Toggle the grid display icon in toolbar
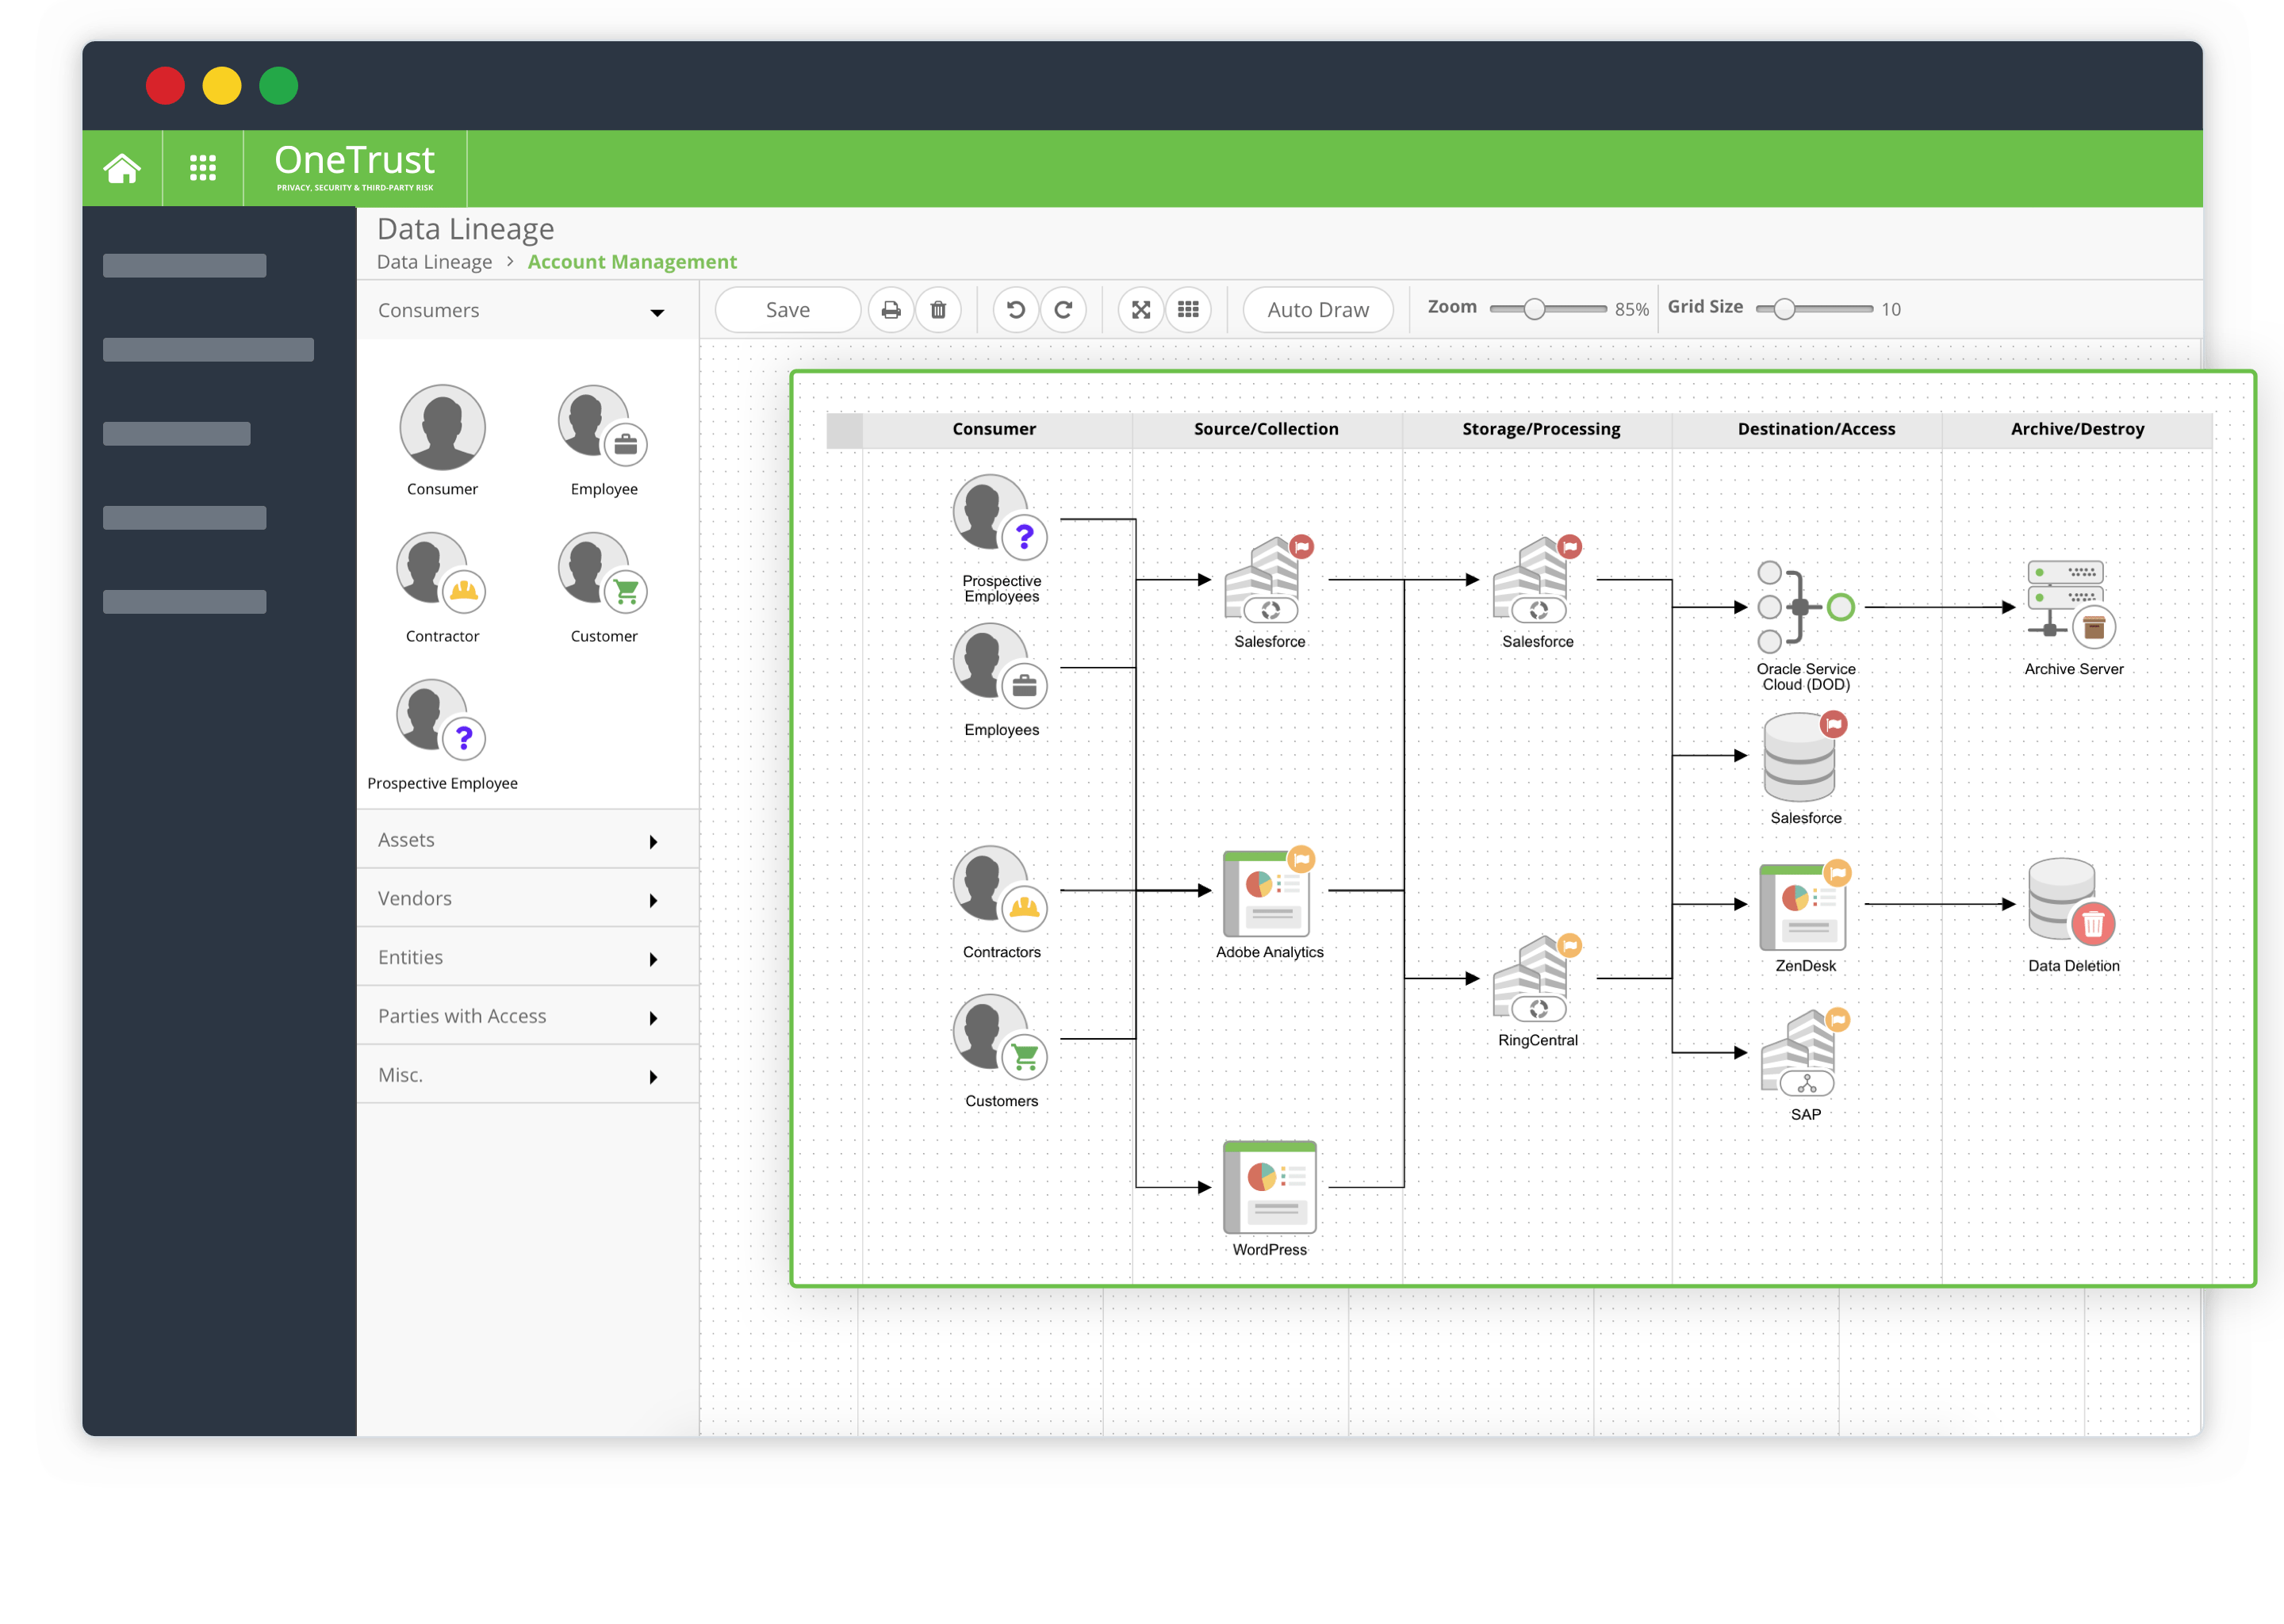2284x1624 pixels. pos(1188,310)
